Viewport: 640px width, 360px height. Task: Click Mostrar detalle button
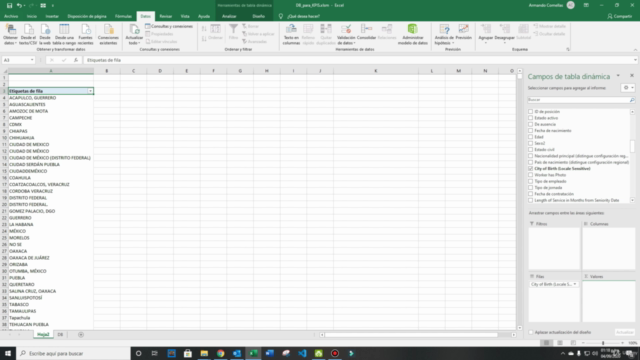coord(549,26)
